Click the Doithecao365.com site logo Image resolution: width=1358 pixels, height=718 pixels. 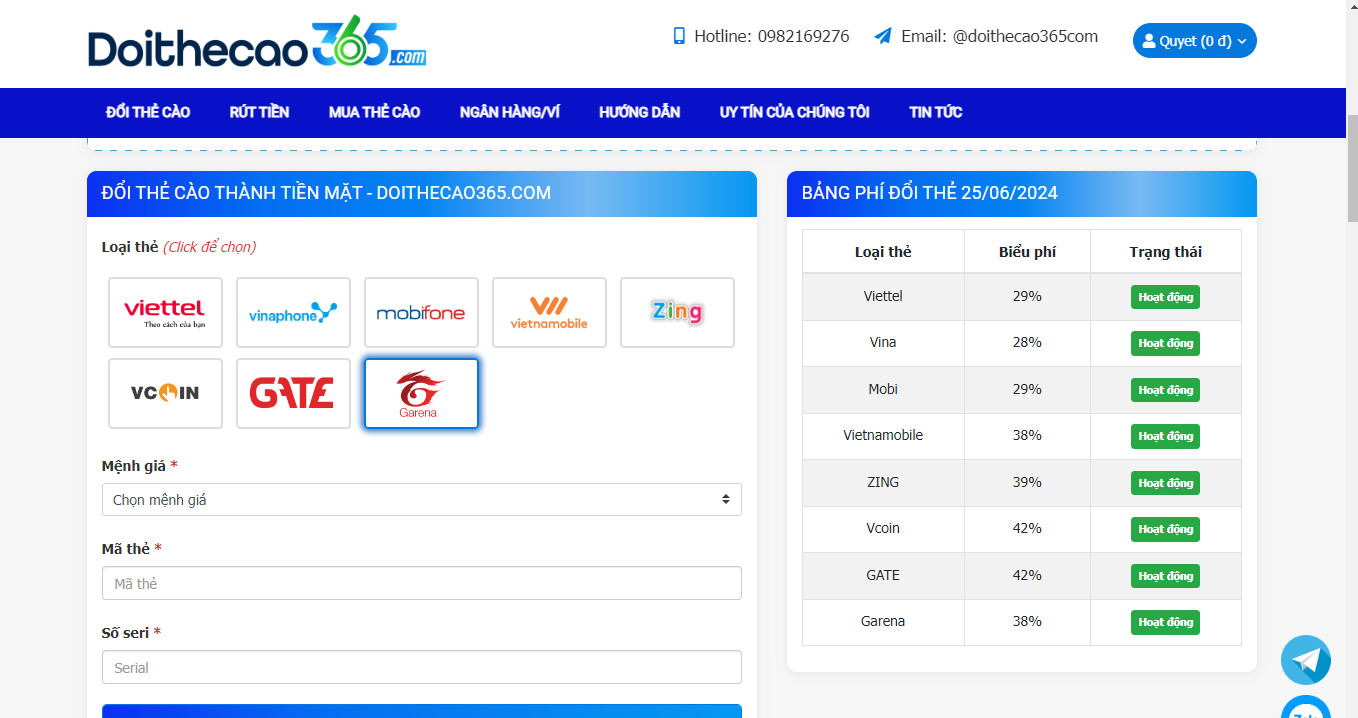coord(257,43)
